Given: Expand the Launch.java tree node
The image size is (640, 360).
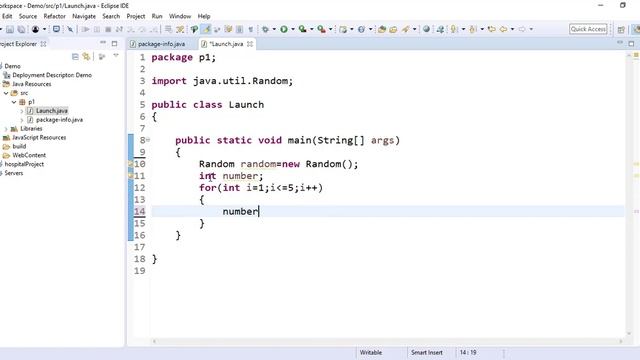Looking at the screenshot, I should [x=22, y=111].
